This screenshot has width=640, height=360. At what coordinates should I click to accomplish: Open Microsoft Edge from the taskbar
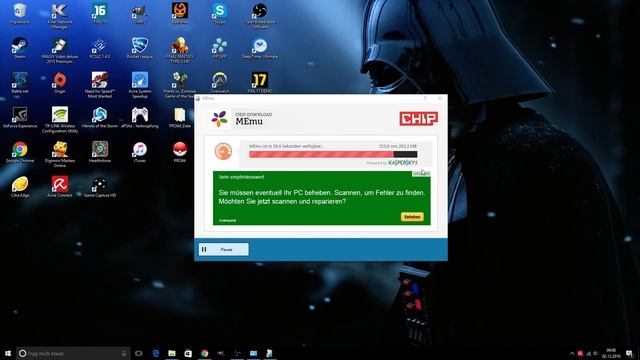156,353
